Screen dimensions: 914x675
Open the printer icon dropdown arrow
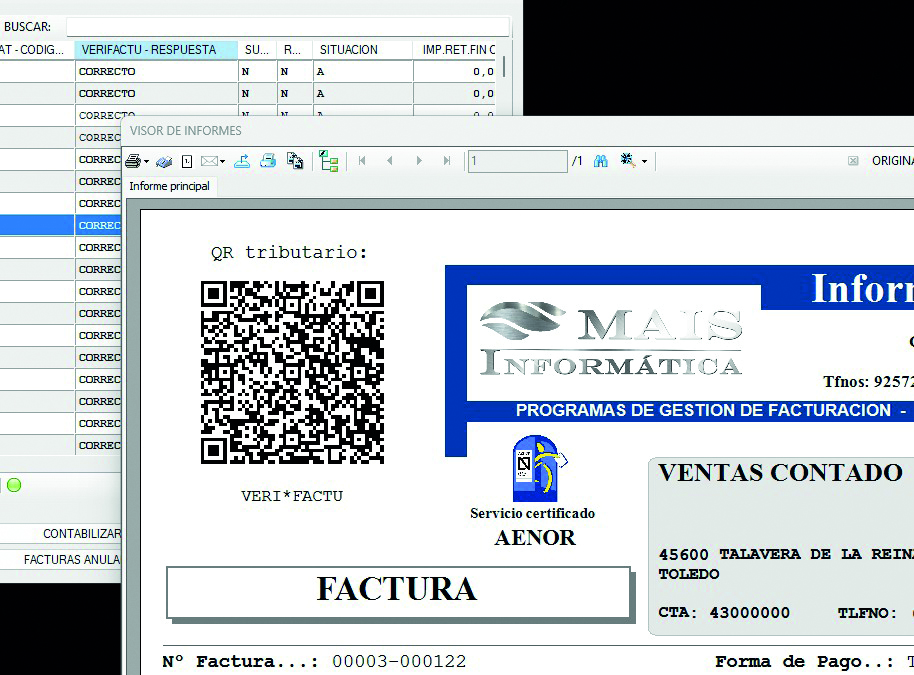(146, 162)
